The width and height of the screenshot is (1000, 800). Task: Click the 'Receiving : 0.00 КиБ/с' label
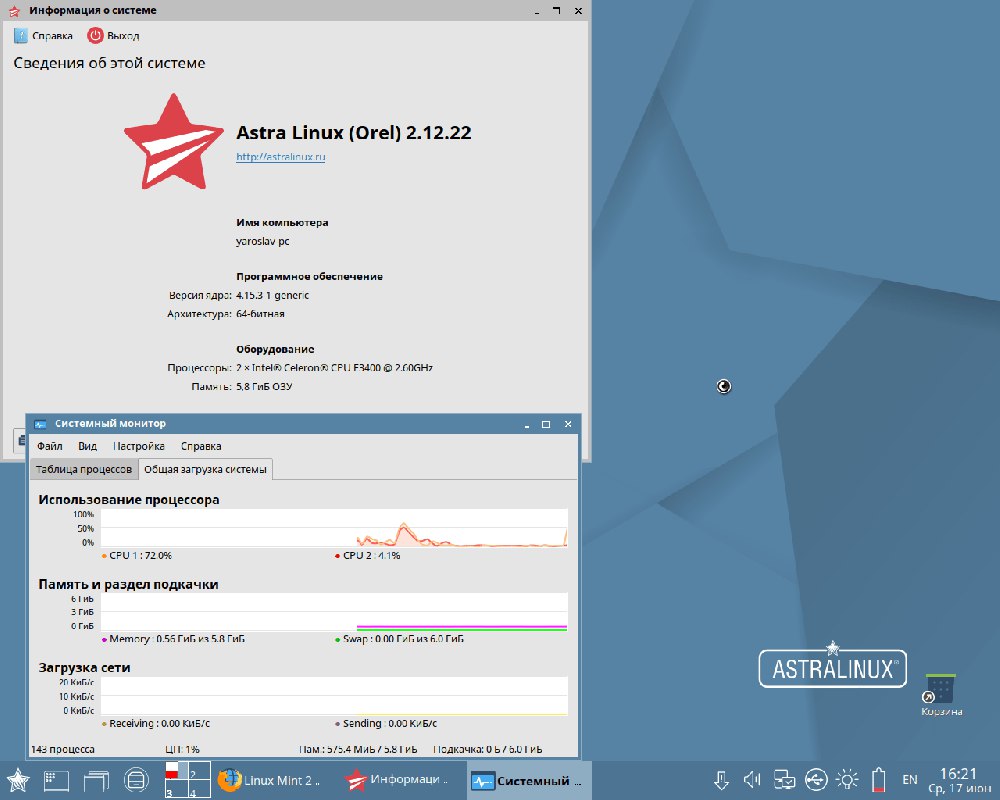click(159, 723)
